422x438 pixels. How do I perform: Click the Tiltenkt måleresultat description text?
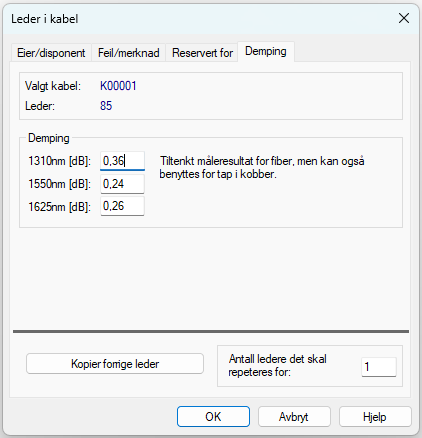coord(262,167)
